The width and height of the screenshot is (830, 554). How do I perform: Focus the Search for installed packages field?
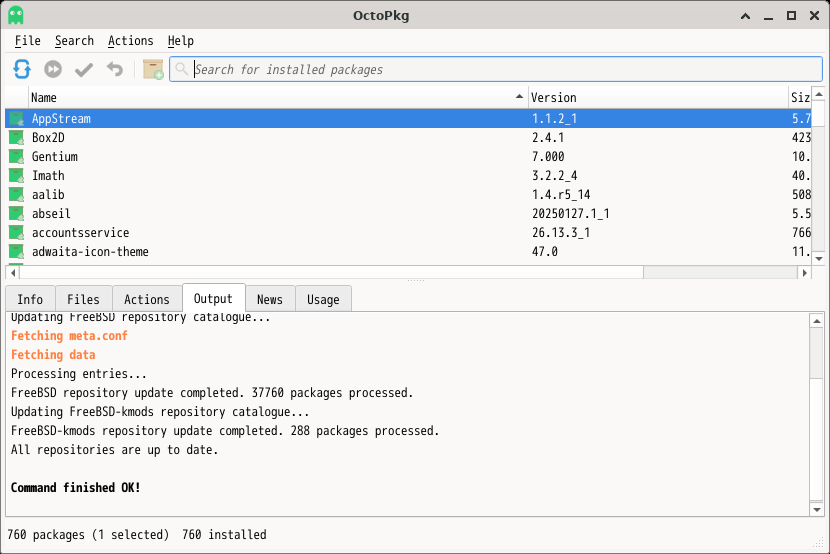tap(496, 69)
